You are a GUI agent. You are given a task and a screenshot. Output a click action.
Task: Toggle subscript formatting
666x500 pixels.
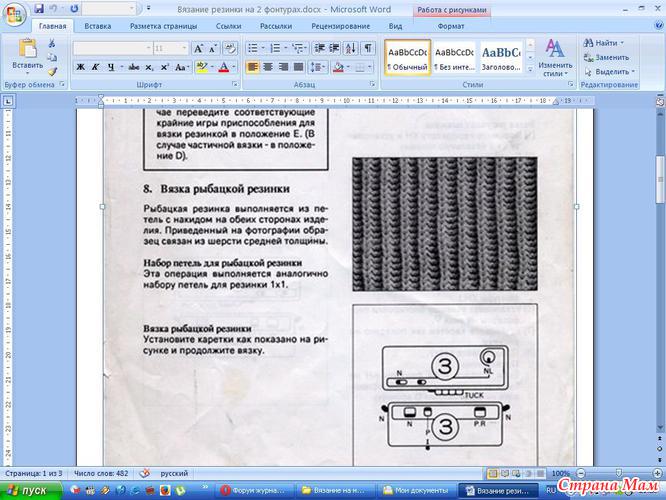click(149, 67)
